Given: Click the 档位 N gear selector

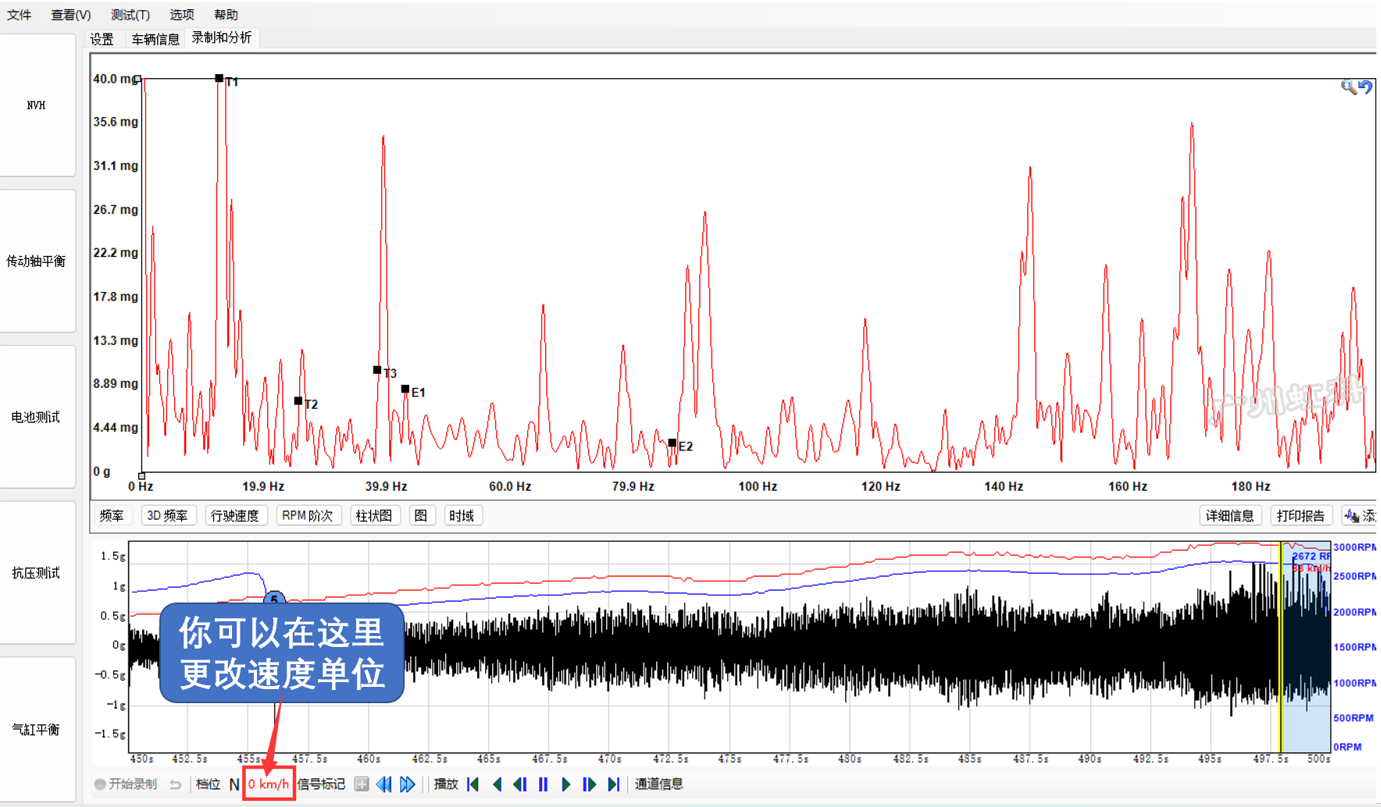Looking at the screenshot, I should (235, 784).
